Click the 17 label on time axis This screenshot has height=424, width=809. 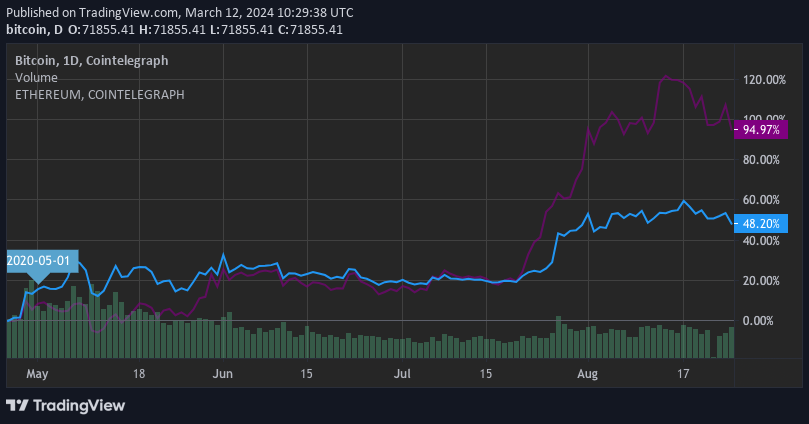[x=684, y=374]
